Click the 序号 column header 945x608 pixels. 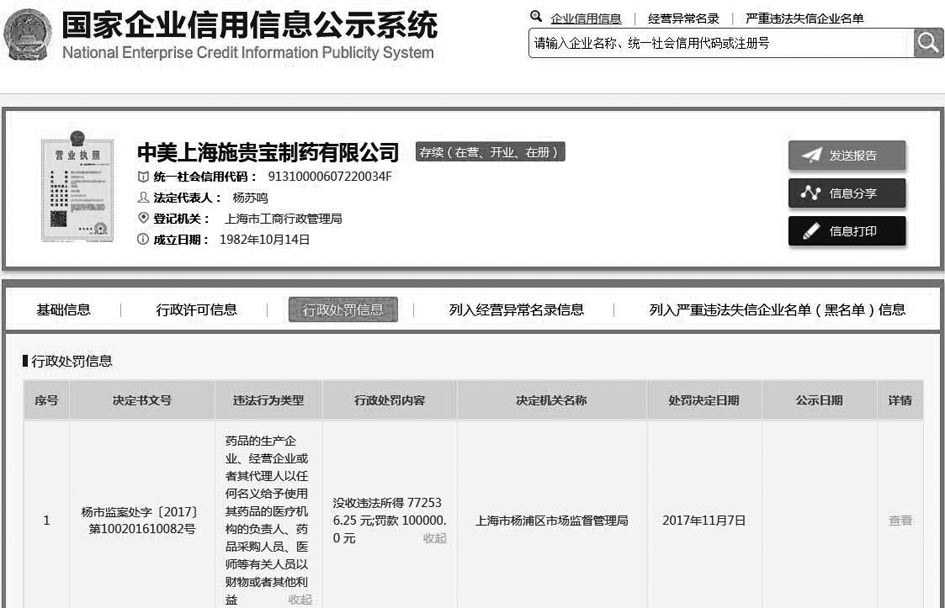tap(46, 400)
